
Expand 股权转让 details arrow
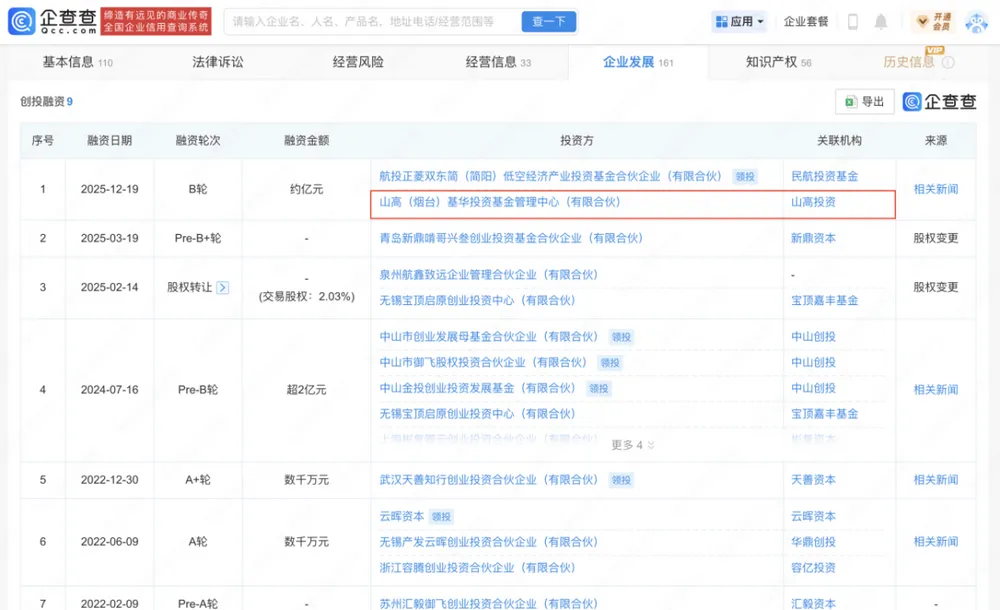(x=223, y=288)
